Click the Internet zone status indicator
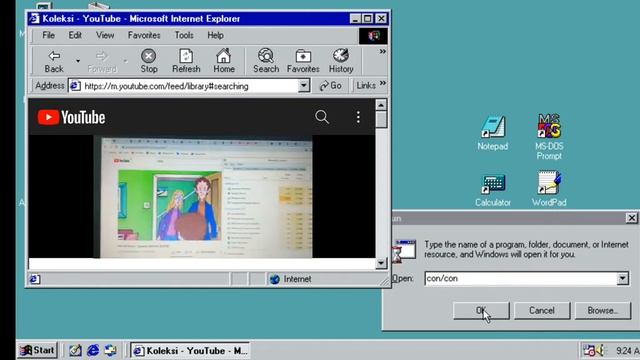The height and width of the screenshot is (360, 640). (291, 279)
